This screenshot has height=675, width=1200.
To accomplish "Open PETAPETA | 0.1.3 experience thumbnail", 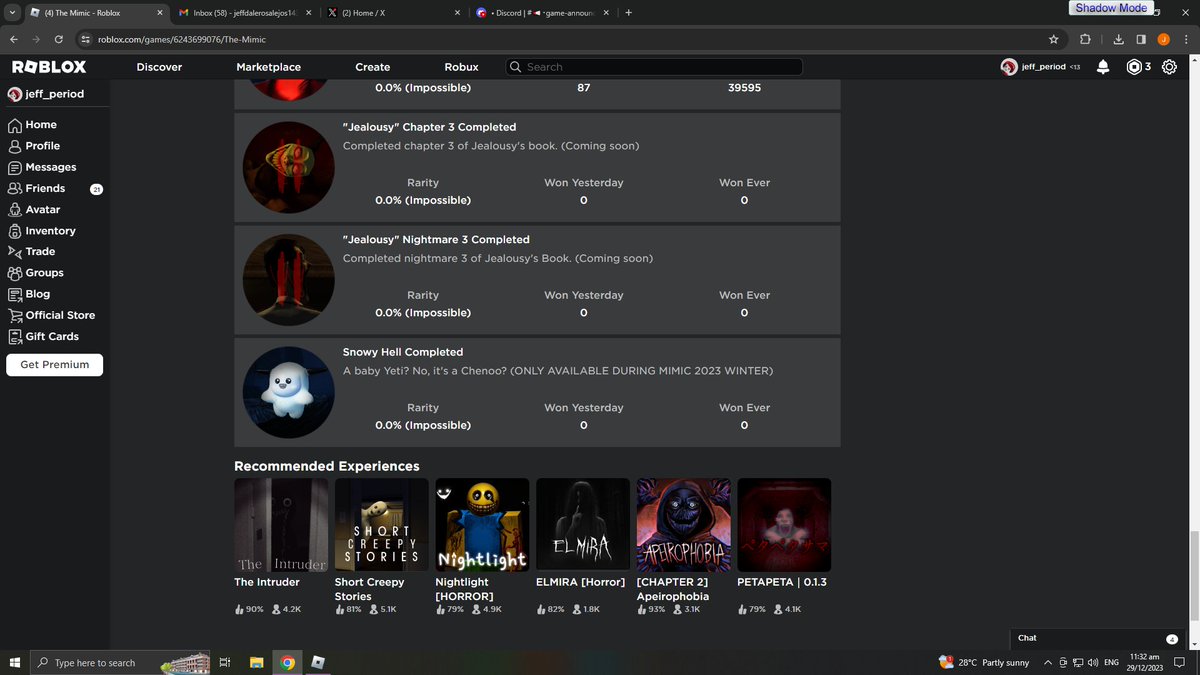I will pyautogui.click(x=784, y=525).
